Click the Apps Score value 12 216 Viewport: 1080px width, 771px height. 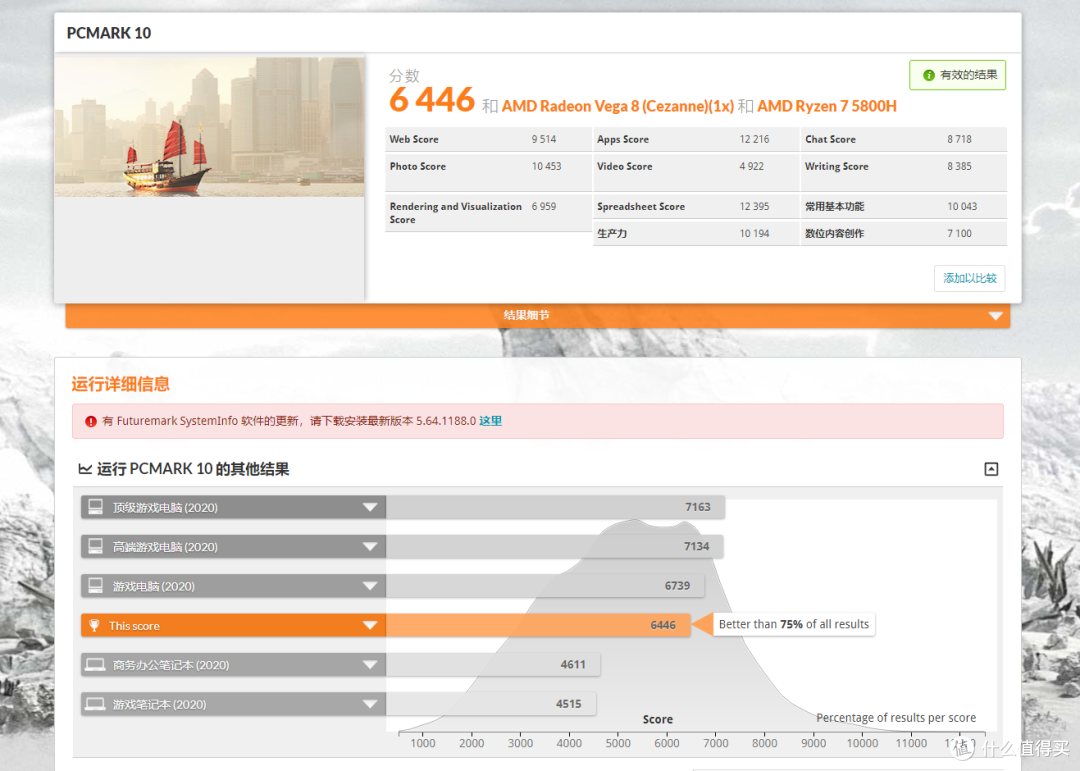754,139
